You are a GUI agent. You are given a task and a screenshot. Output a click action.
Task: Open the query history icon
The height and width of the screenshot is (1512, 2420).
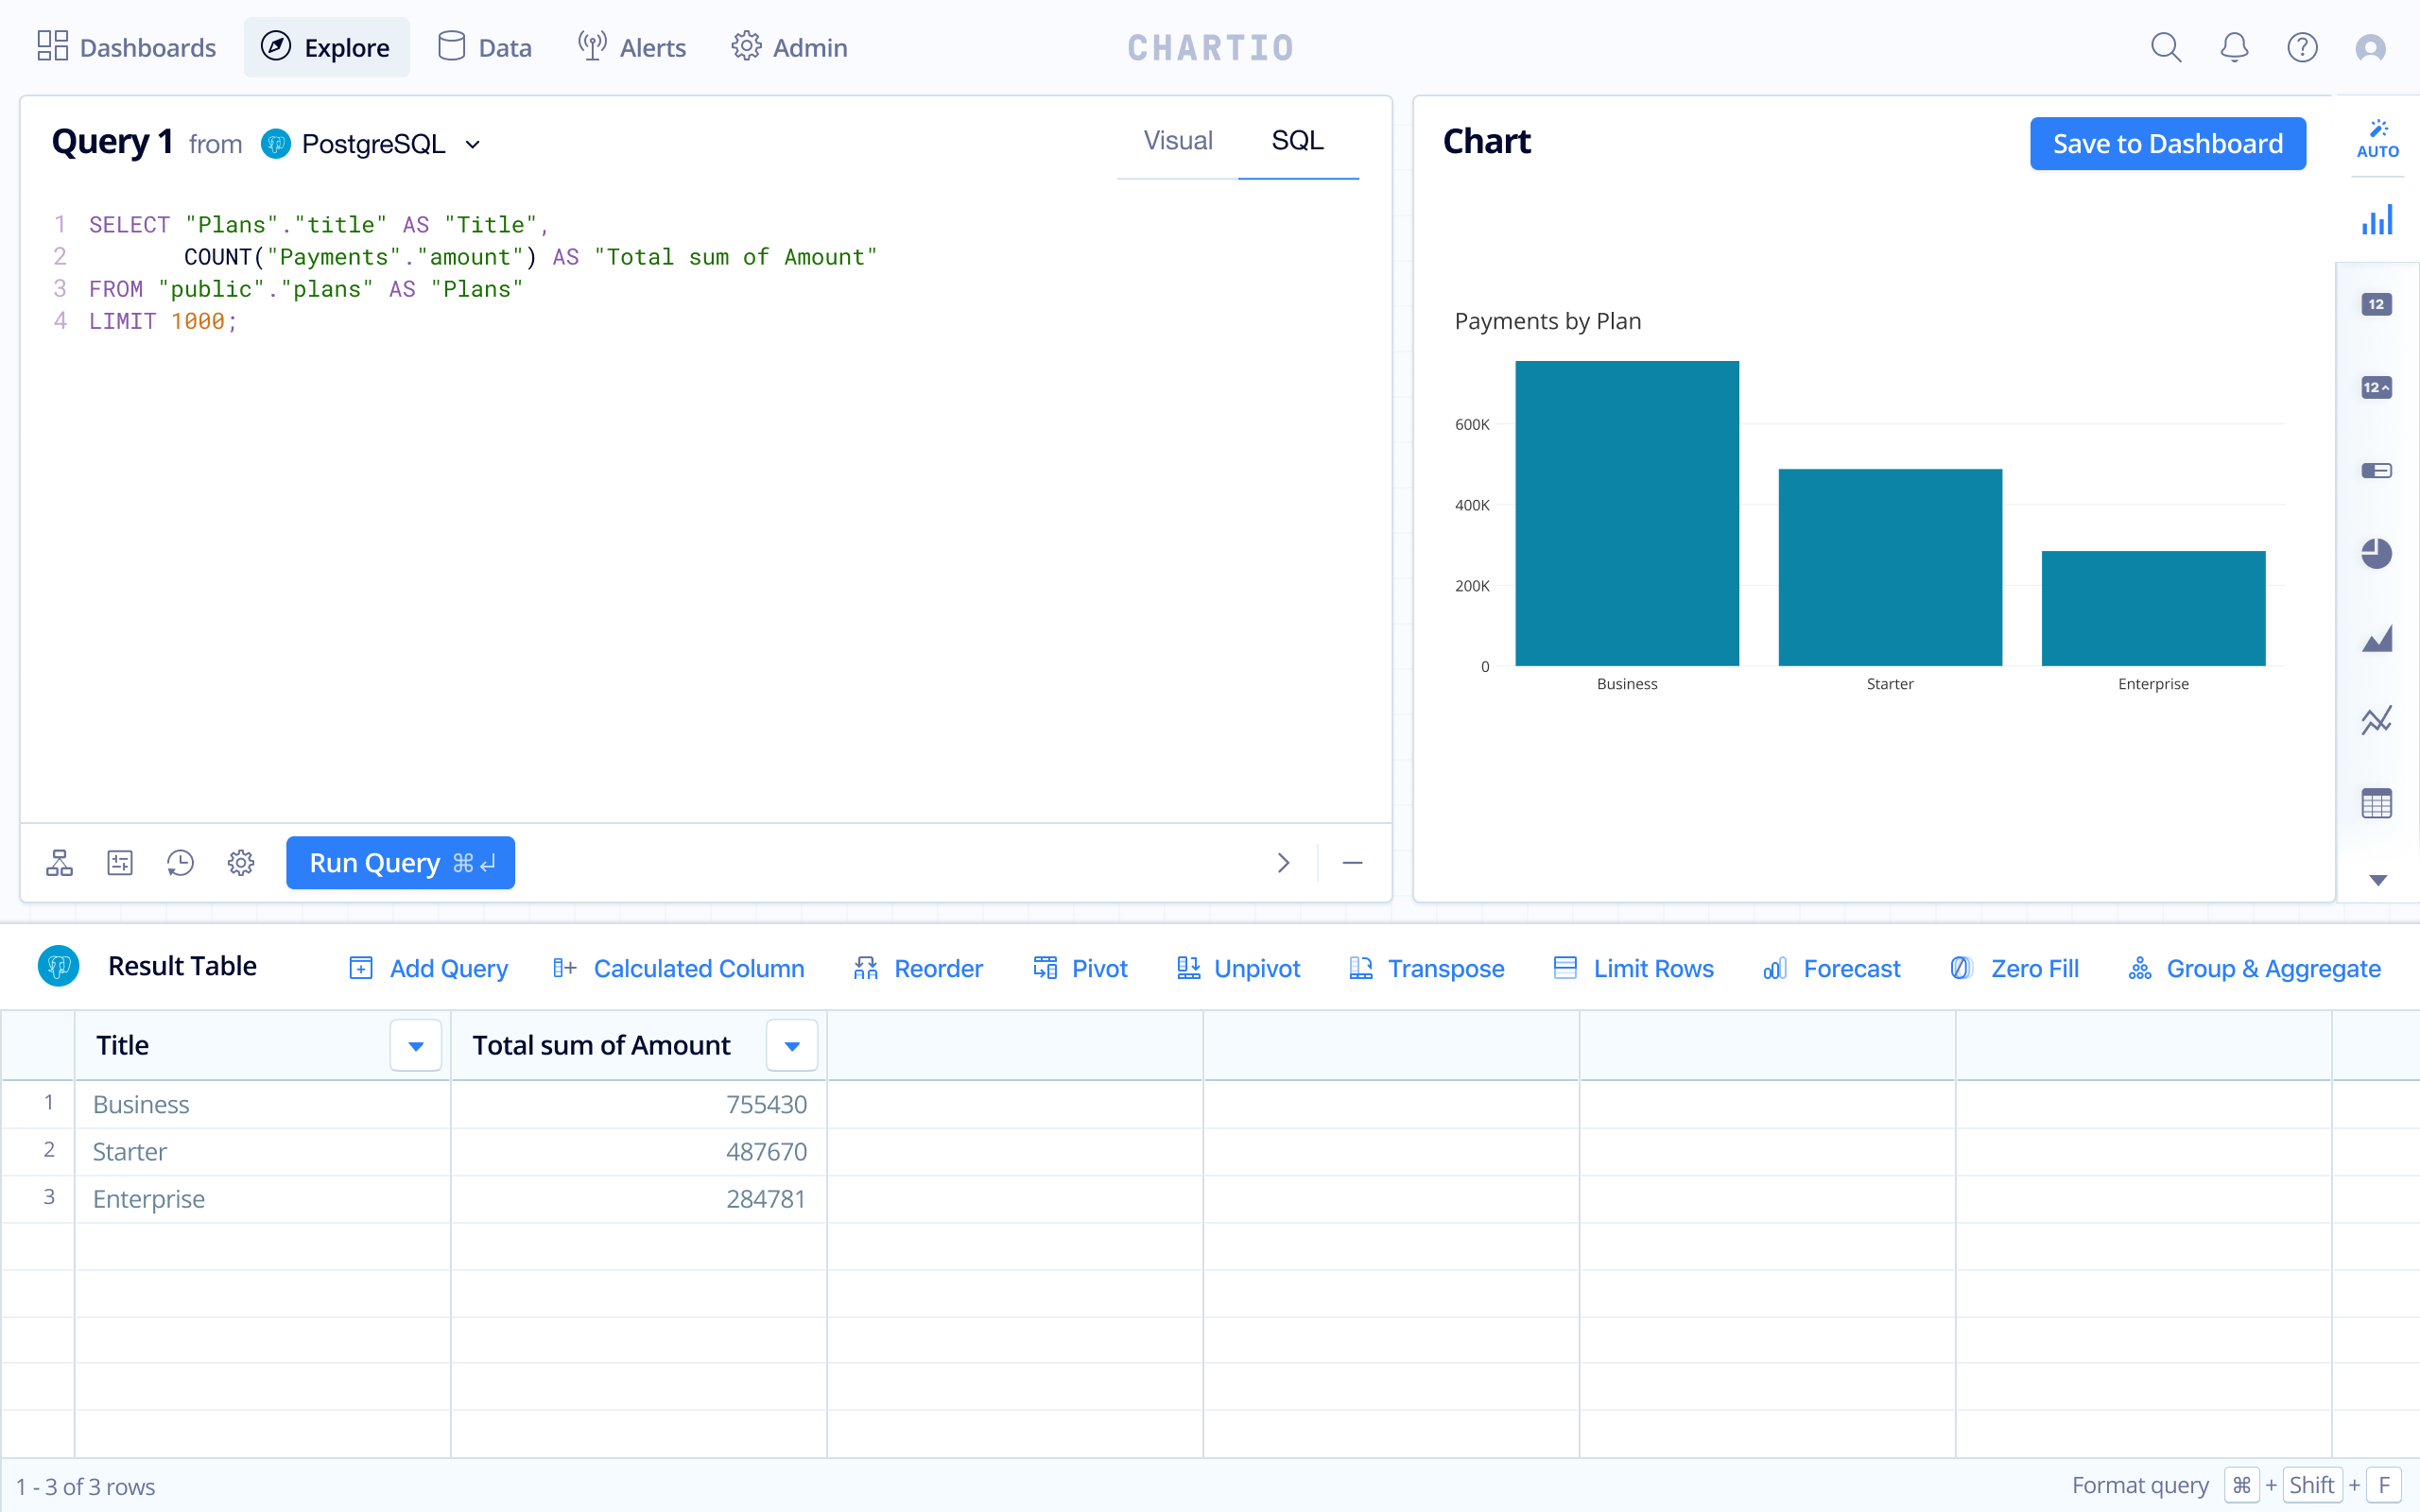click(180, 862)
